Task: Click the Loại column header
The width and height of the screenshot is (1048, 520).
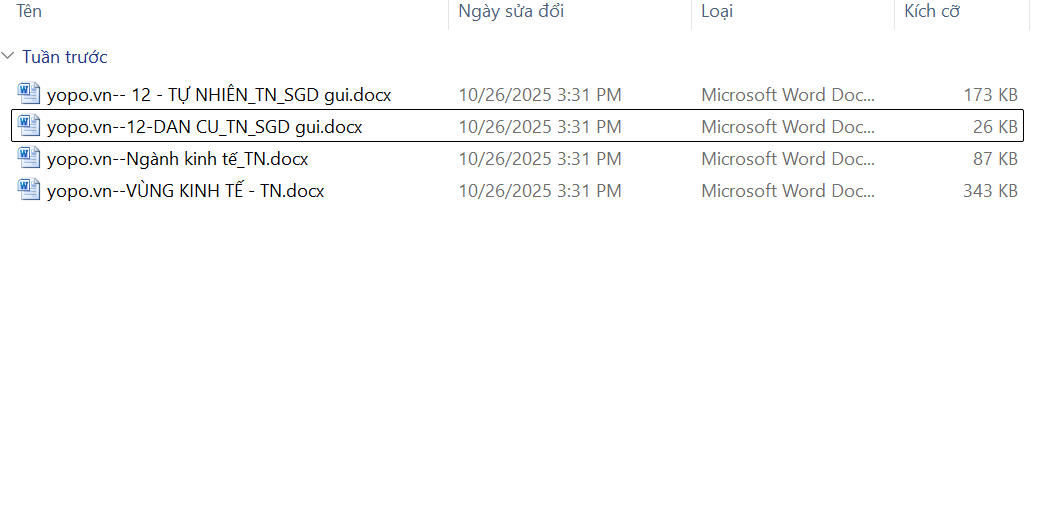Action: tap(717, 11)
